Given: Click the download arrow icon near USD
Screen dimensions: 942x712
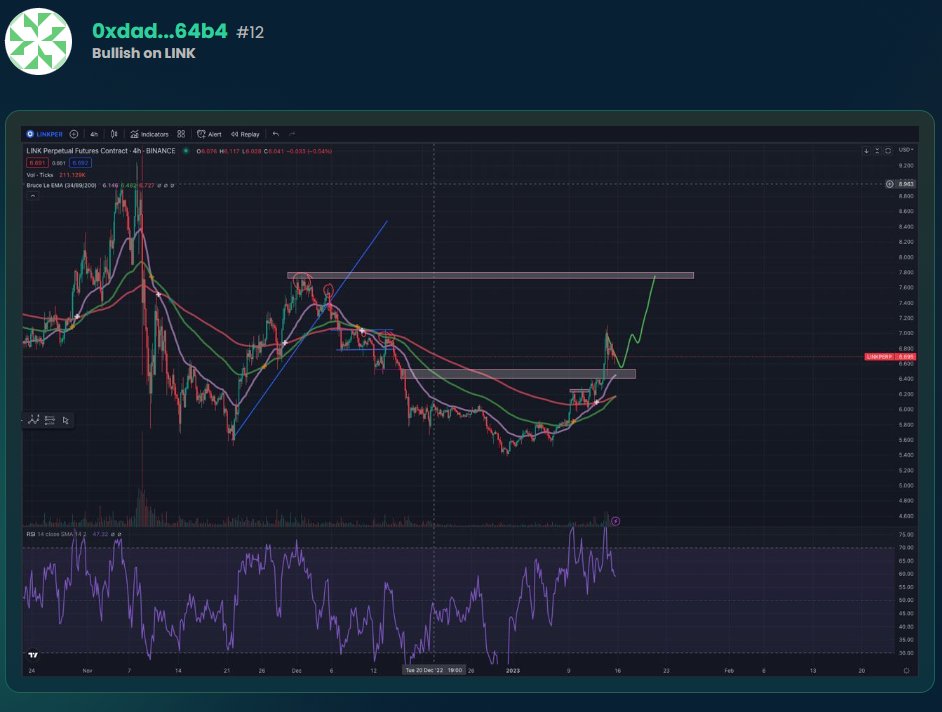Looking at the screenshot, I should [x=866, y=150].
